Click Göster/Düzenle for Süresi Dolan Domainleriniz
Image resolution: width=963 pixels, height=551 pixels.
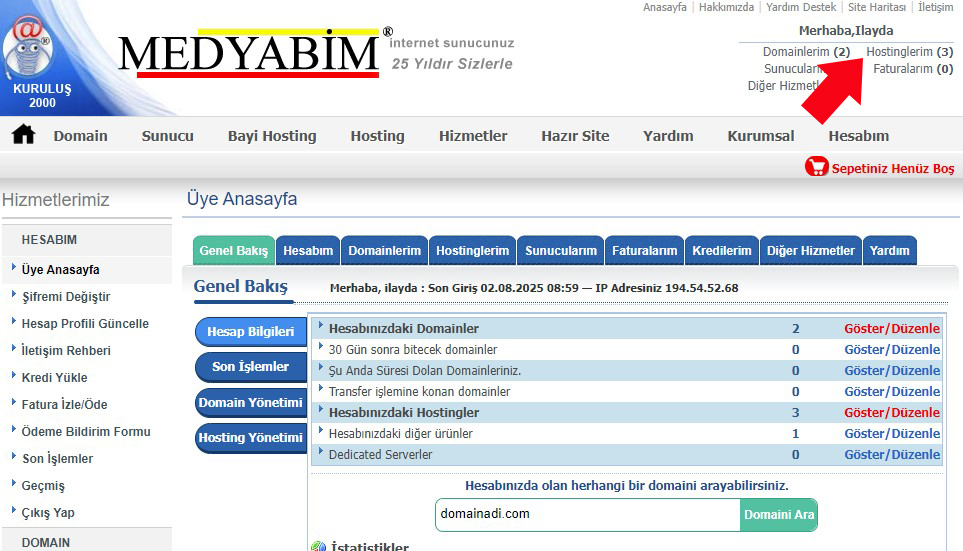pos(892,370)
